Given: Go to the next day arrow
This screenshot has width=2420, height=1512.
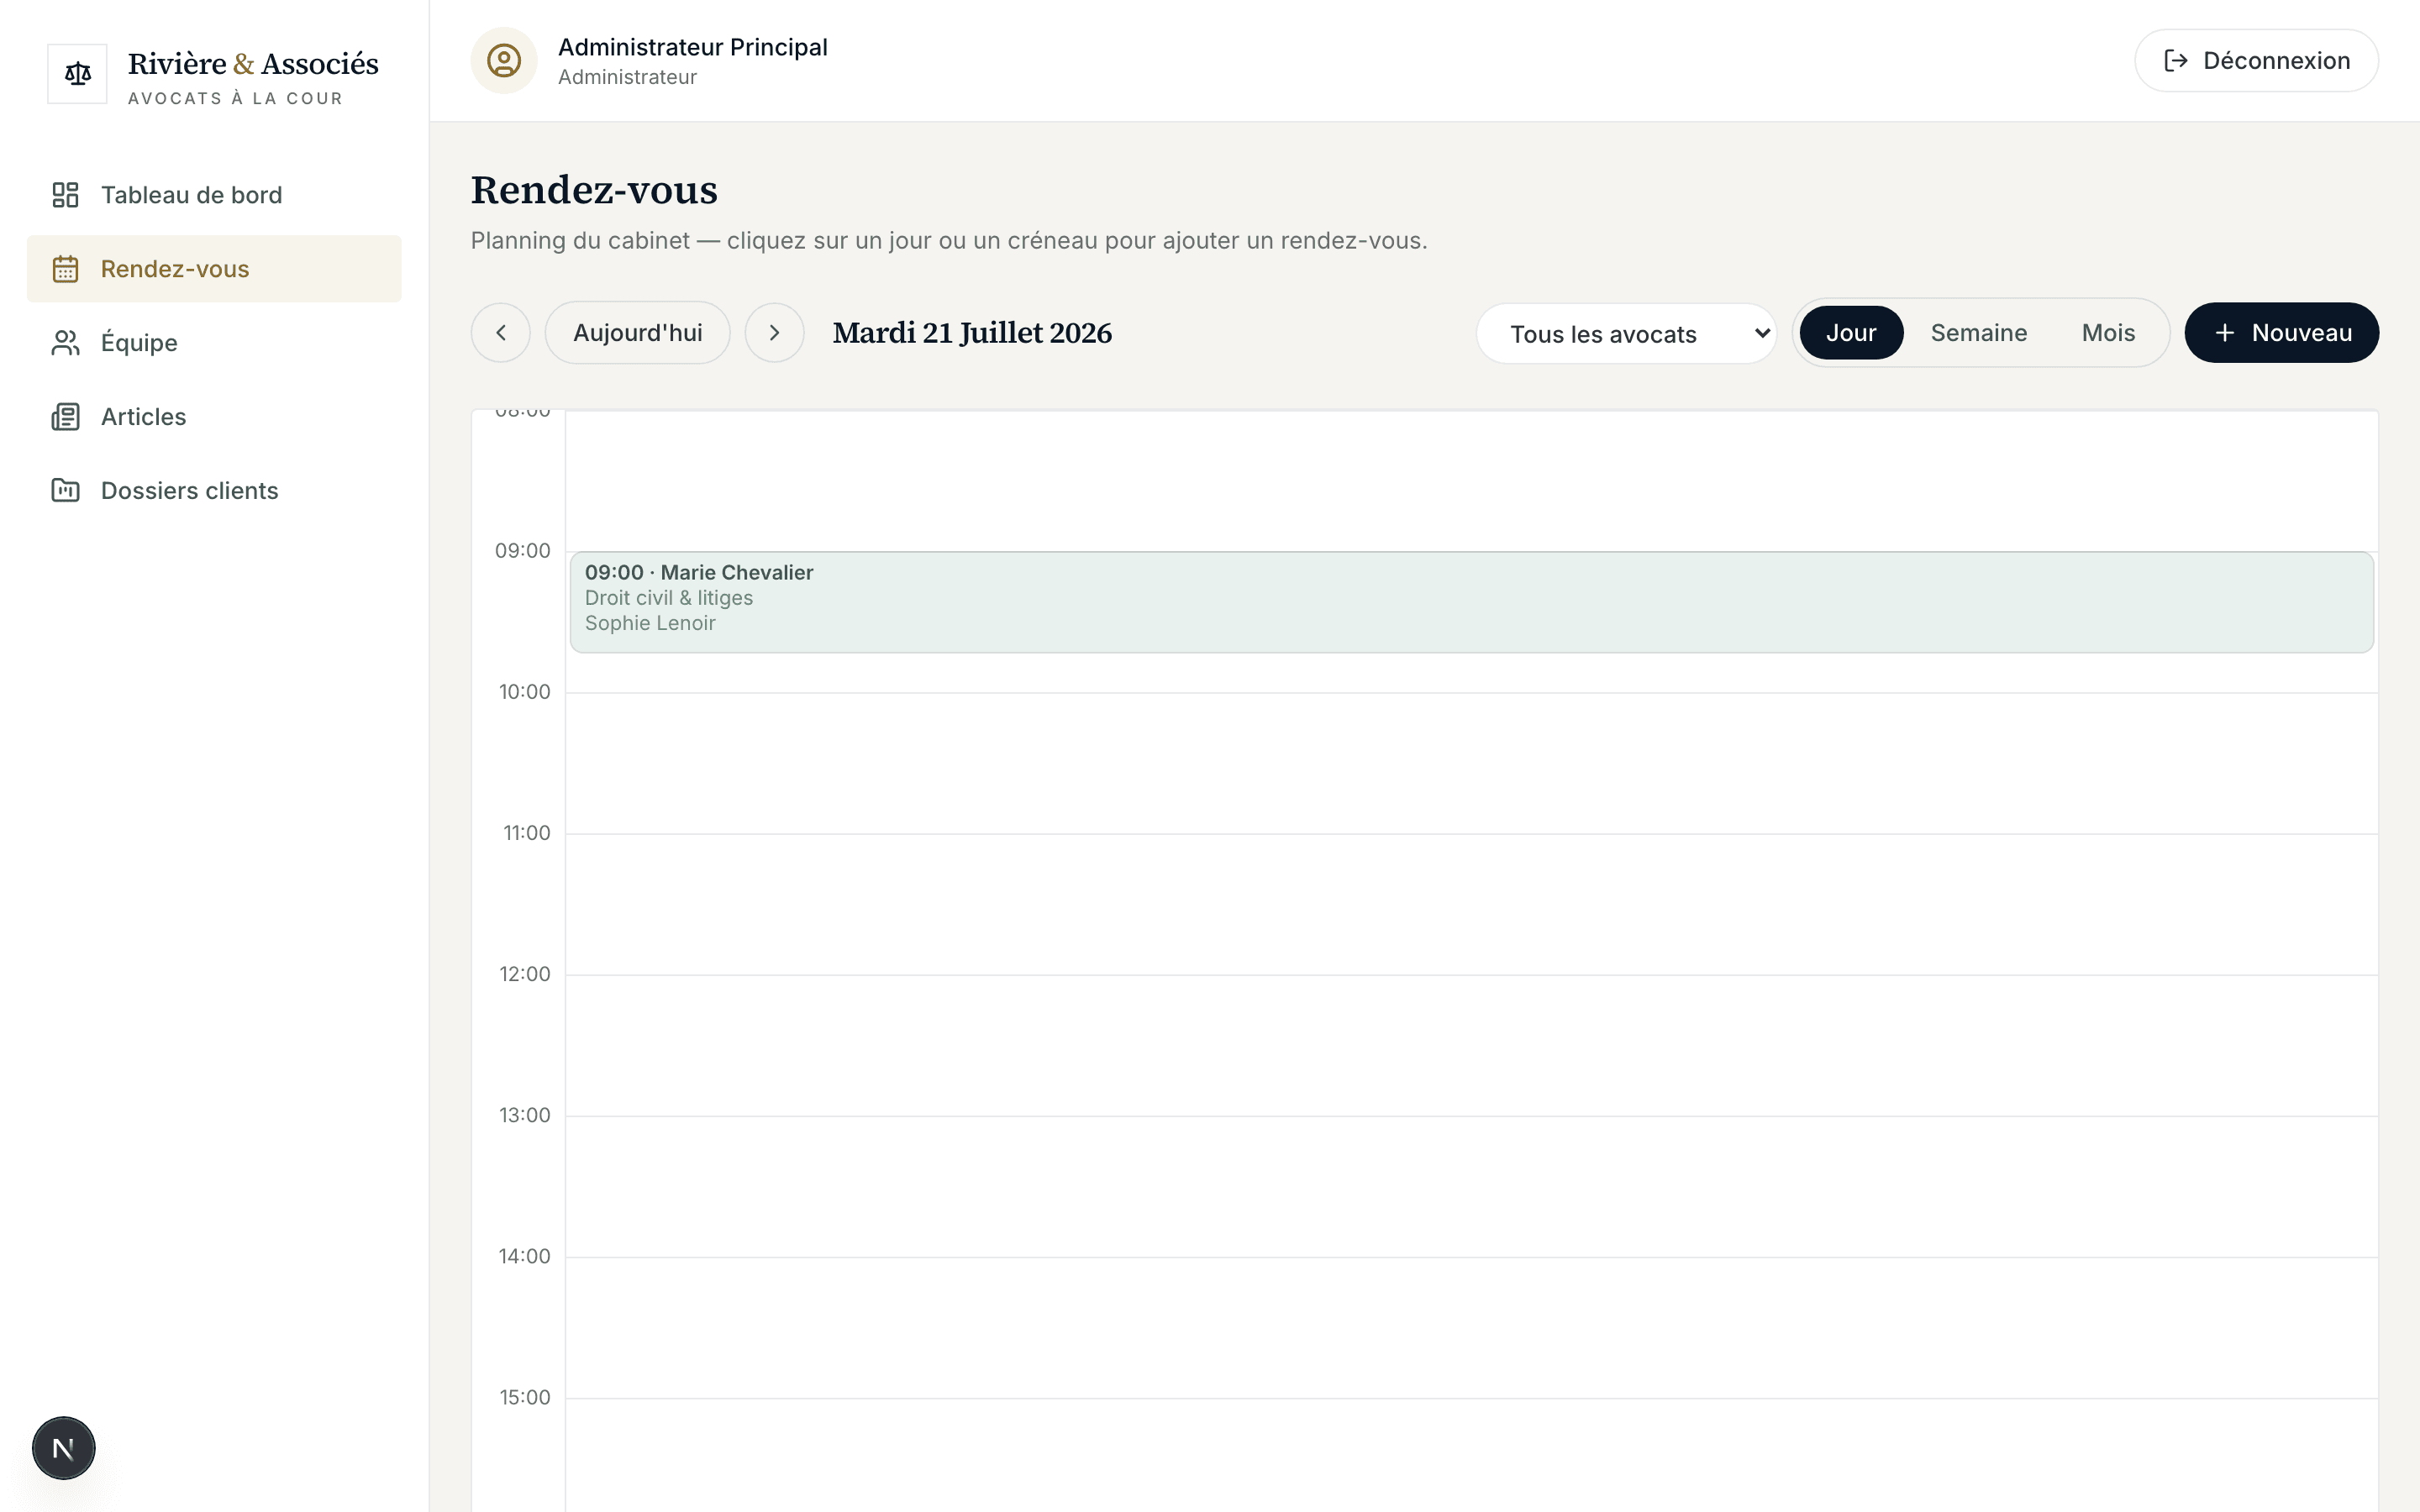Looking at the screenshot, I should (x=775, y=333).
